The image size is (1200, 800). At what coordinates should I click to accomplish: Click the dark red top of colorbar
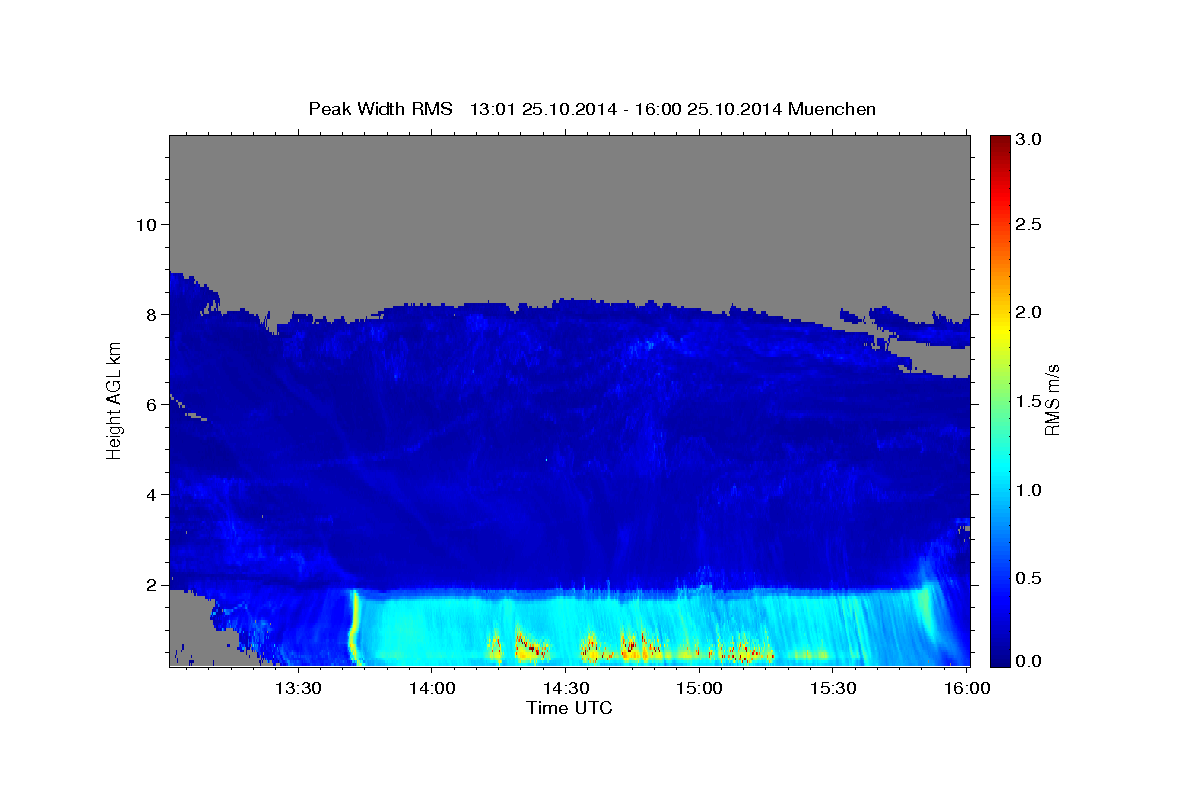(x=1000, y=142)
